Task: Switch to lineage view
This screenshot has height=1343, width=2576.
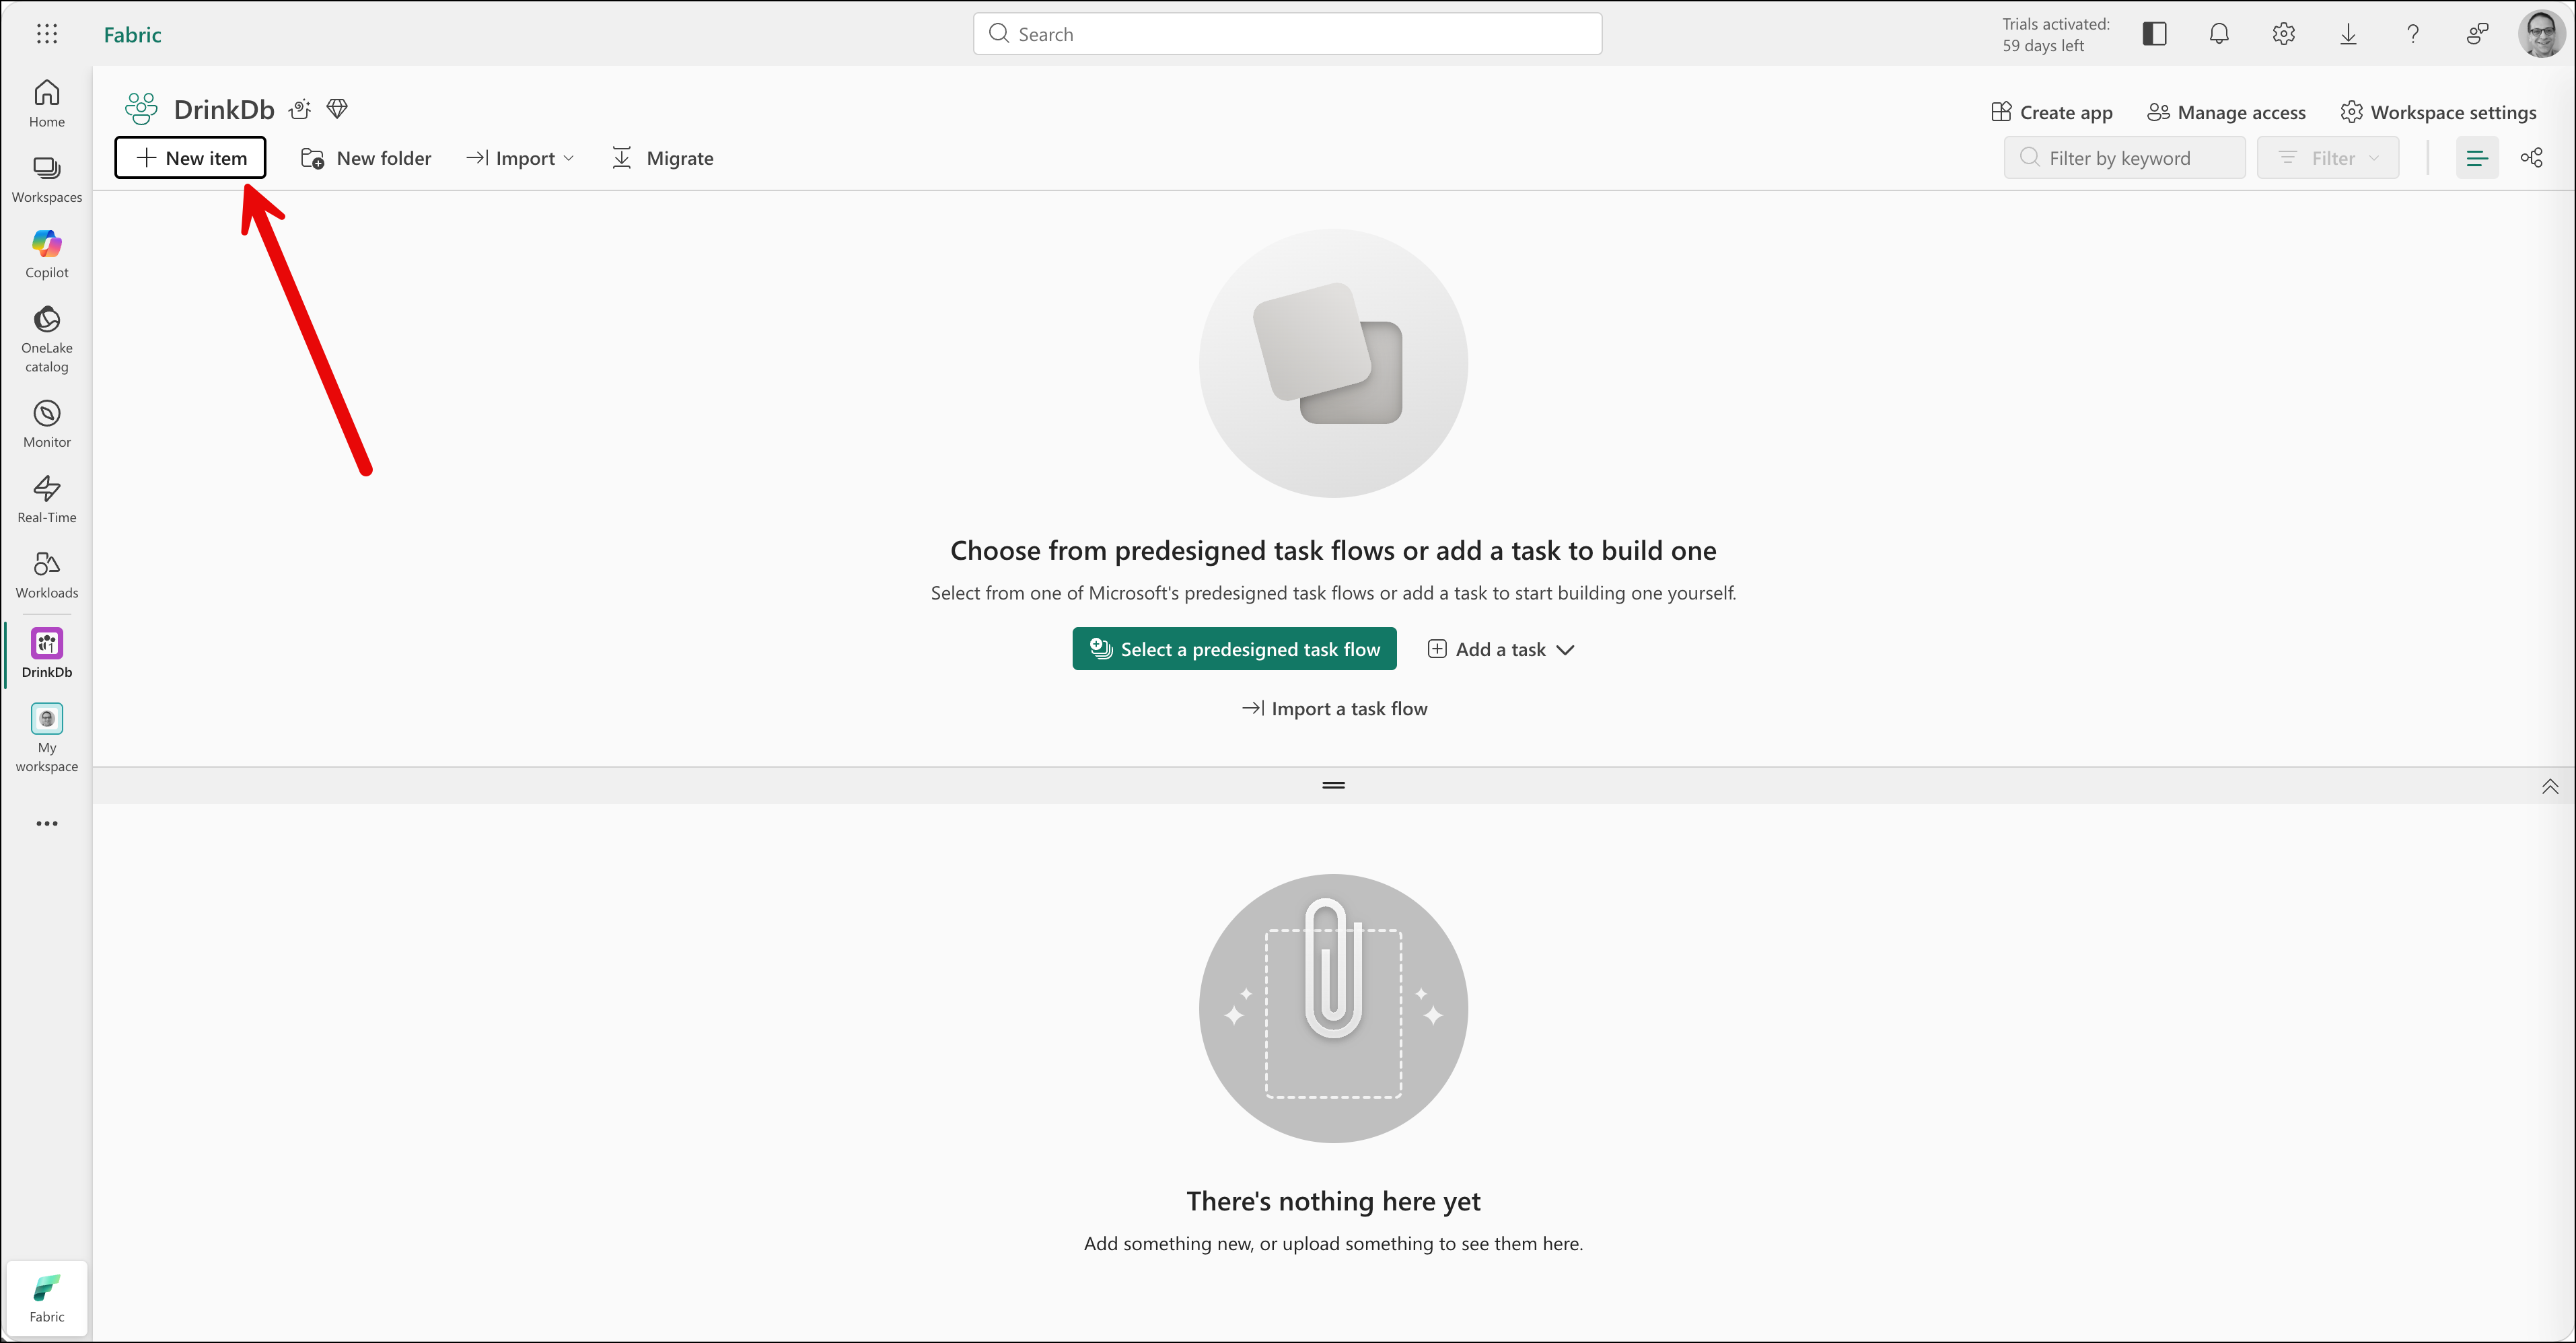Action: coord(2531,158)
